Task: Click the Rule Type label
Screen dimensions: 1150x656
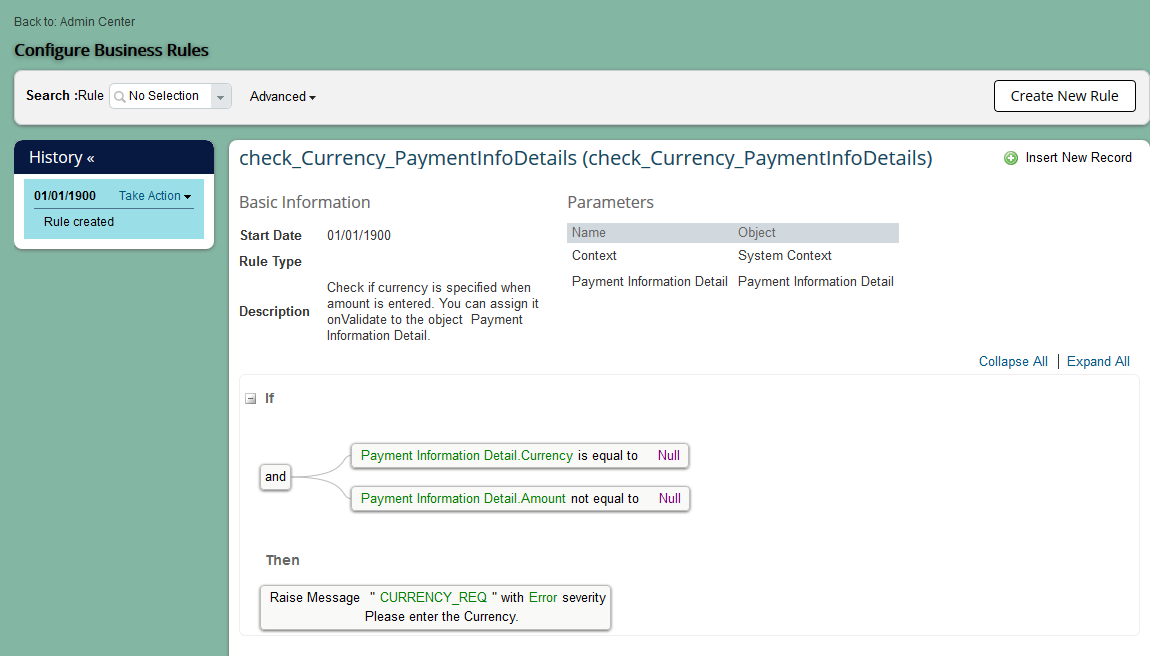Action: point(270,262)
